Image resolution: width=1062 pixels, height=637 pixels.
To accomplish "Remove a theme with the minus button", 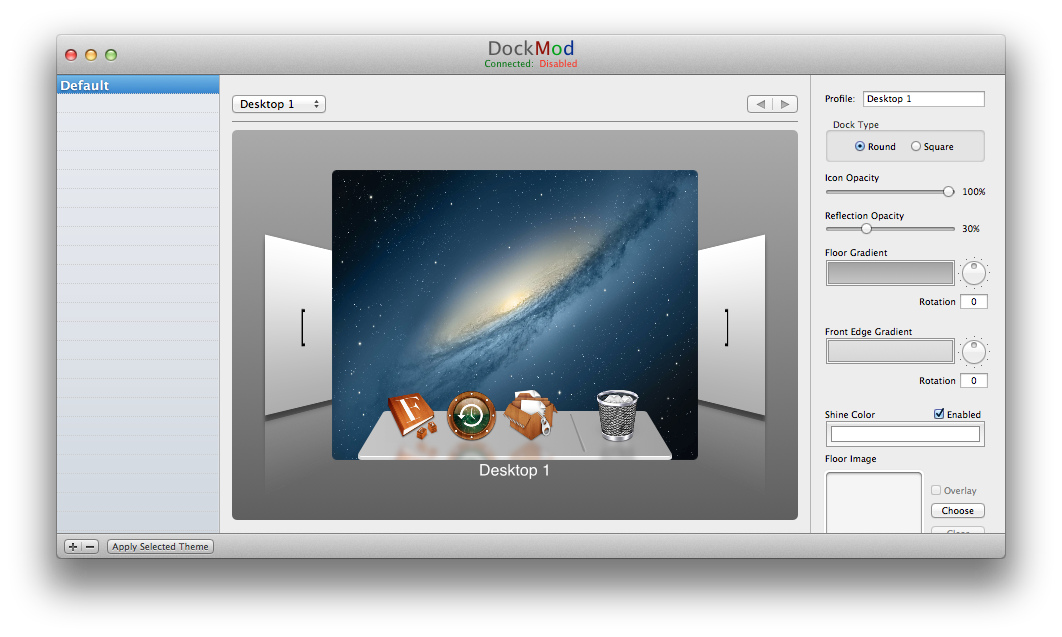I will (x=90, y=546).
